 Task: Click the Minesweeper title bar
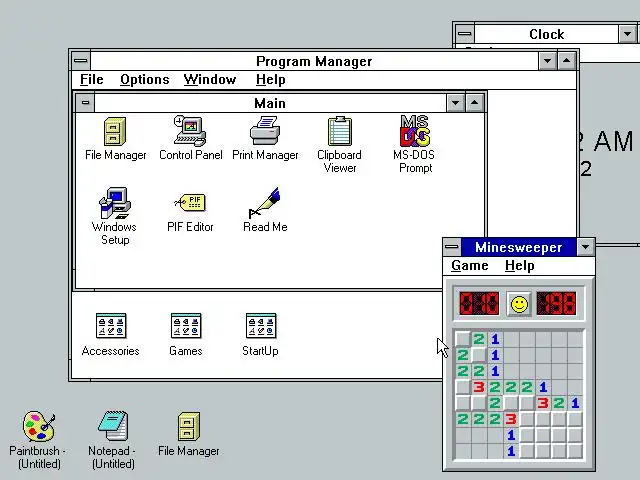(x=519, y=247)
